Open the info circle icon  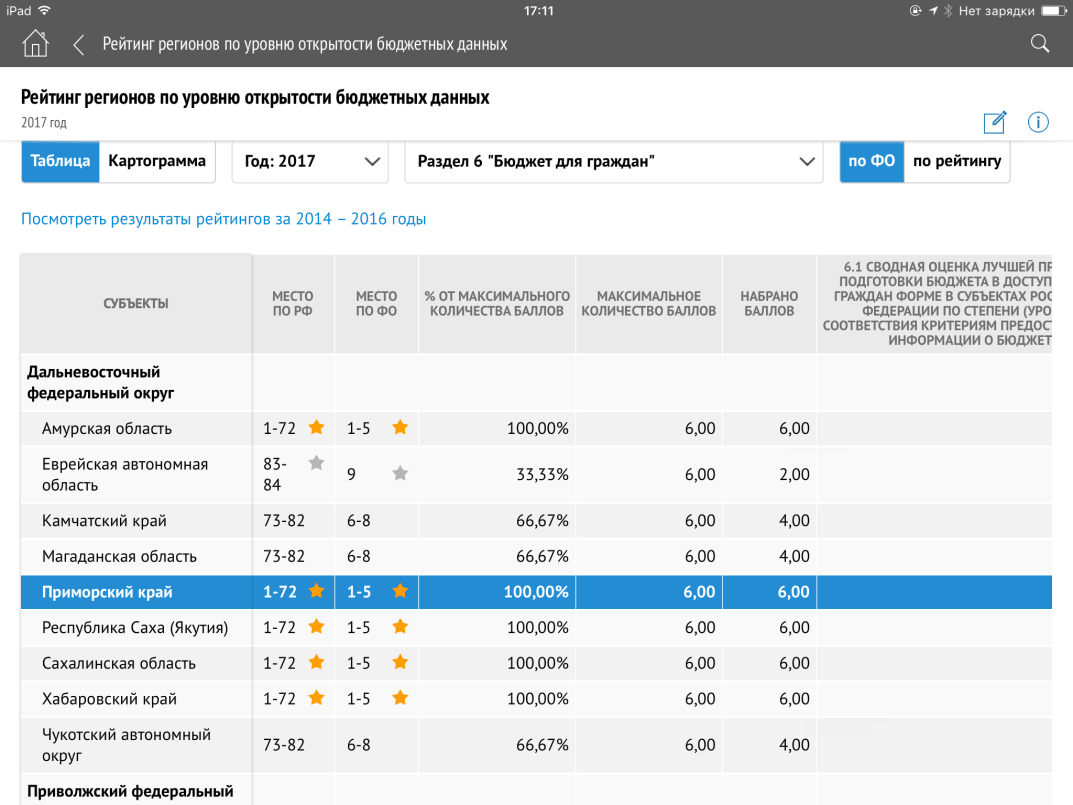1038,122
